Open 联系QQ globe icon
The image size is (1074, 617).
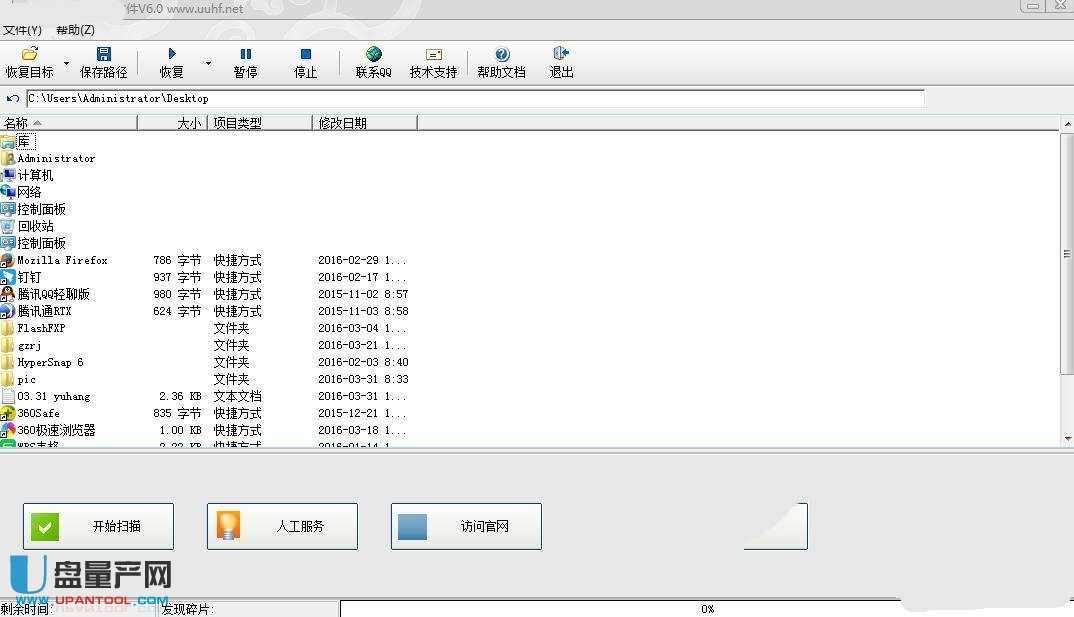tap(373, 54)
